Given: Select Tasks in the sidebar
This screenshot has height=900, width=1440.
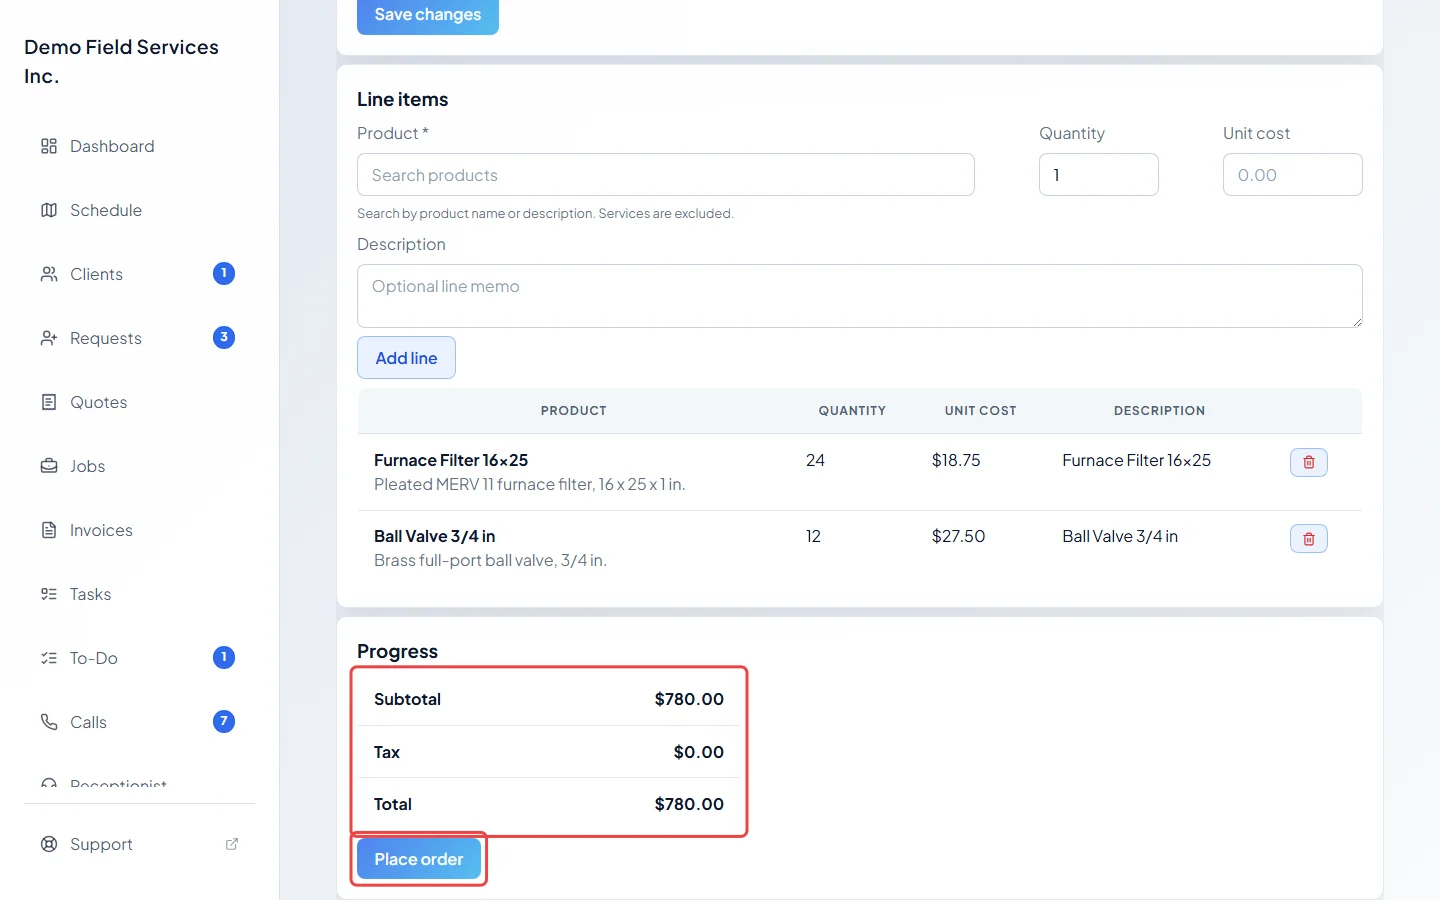Looking at the screenshot, I should [x=140, y=594].
